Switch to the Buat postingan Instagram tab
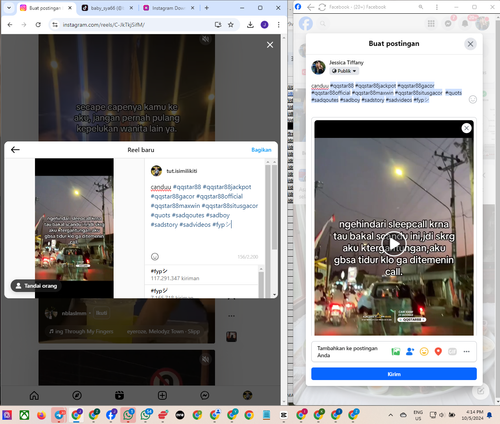The height and width of the screenshot is (424, 500). coord(45,8)
